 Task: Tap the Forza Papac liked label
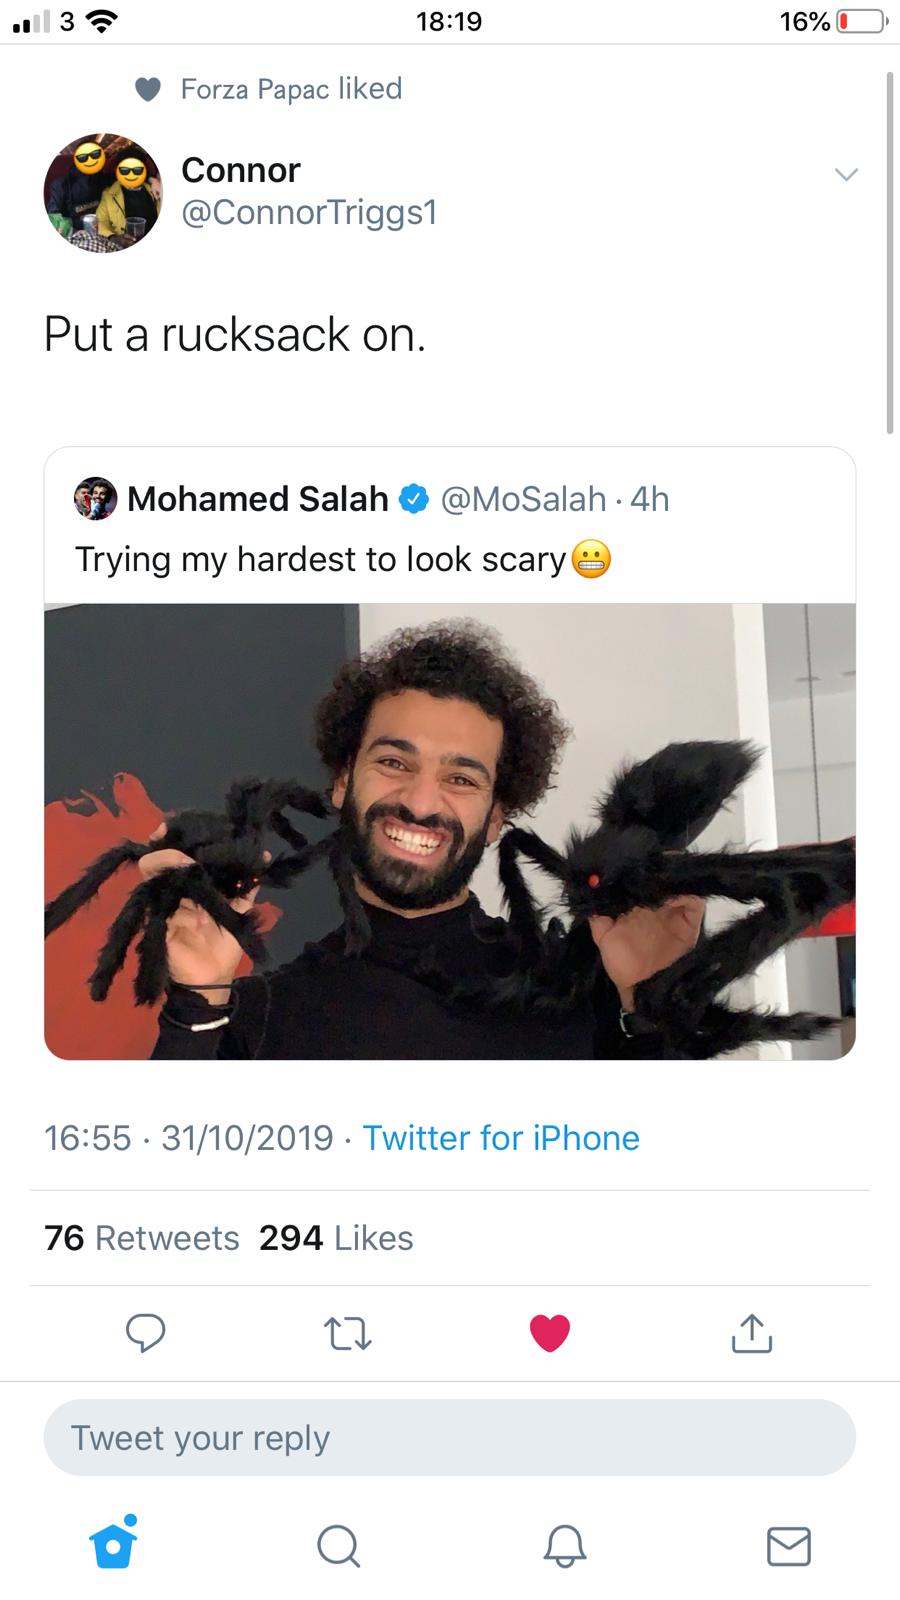pos(291,89)
